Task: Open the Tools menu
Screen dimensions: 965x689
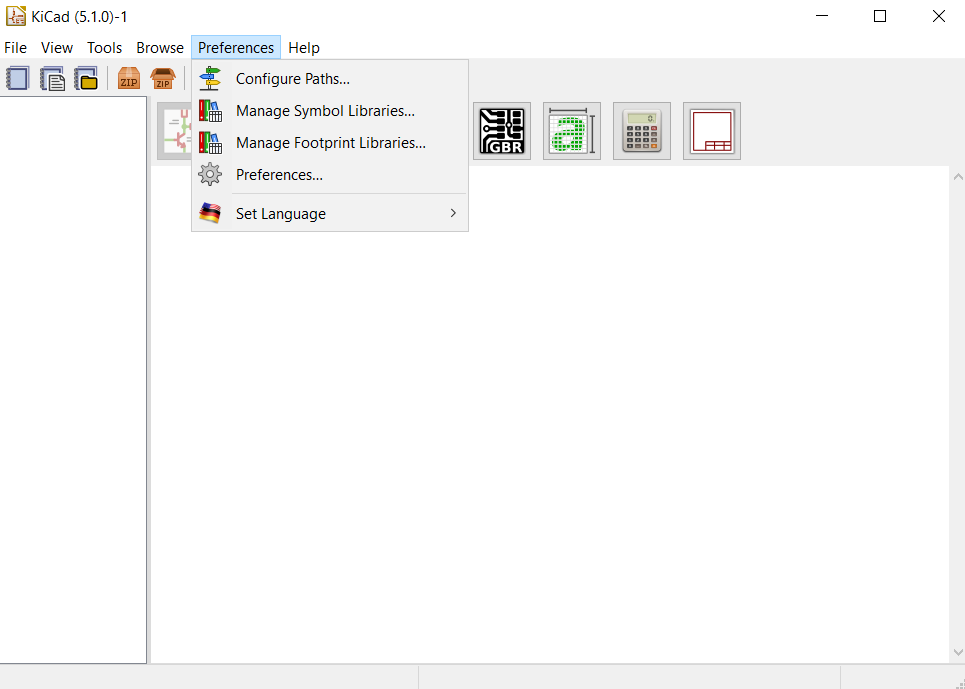Action: (104, 47)
